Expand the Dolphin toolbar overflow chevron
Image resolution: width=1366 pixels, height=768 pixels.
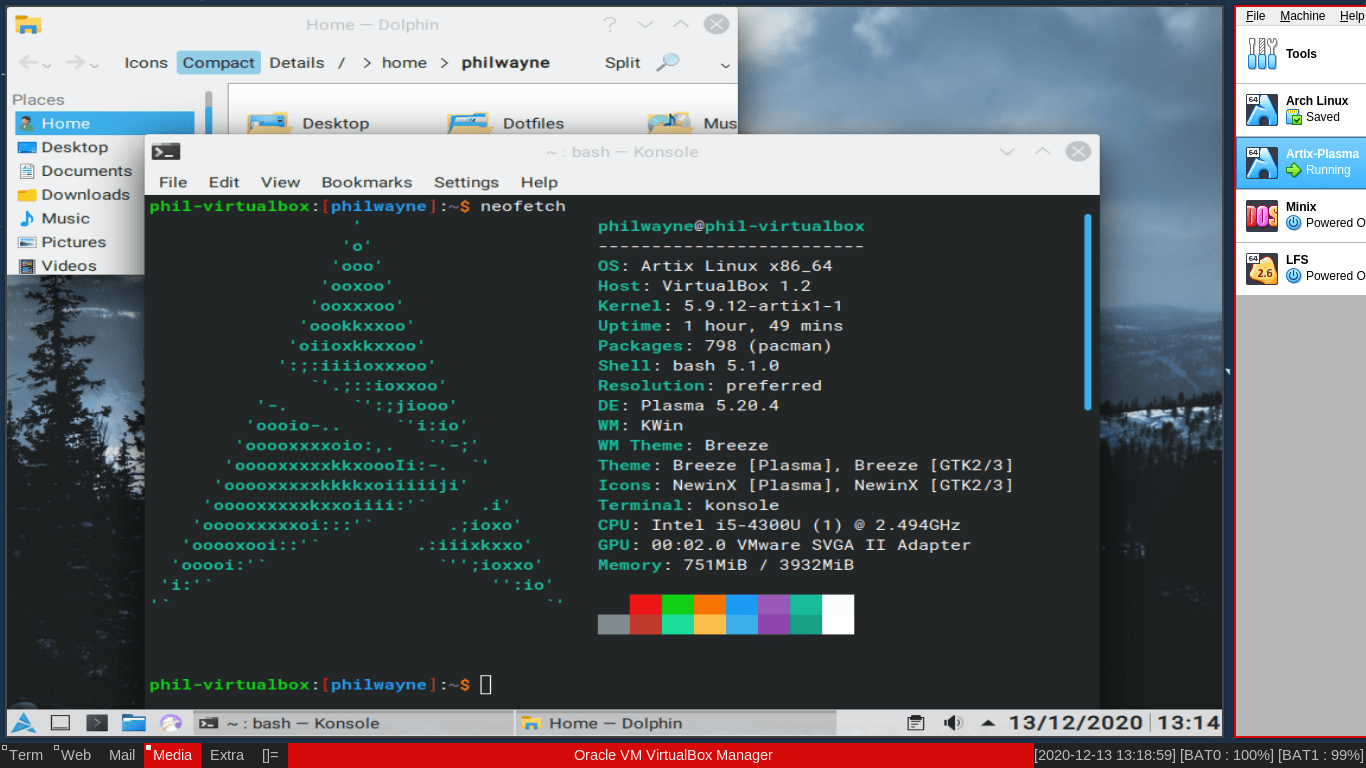(725, 65)
